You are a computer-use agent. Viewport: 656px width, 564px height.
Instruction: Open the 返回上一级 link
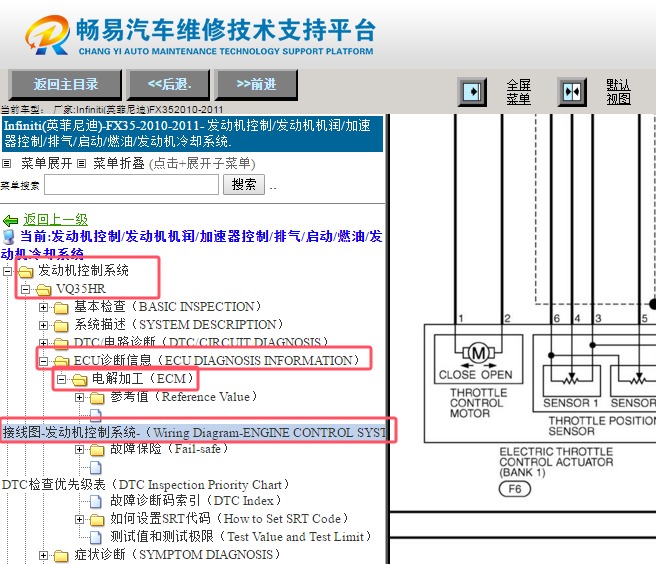point(55,220)
